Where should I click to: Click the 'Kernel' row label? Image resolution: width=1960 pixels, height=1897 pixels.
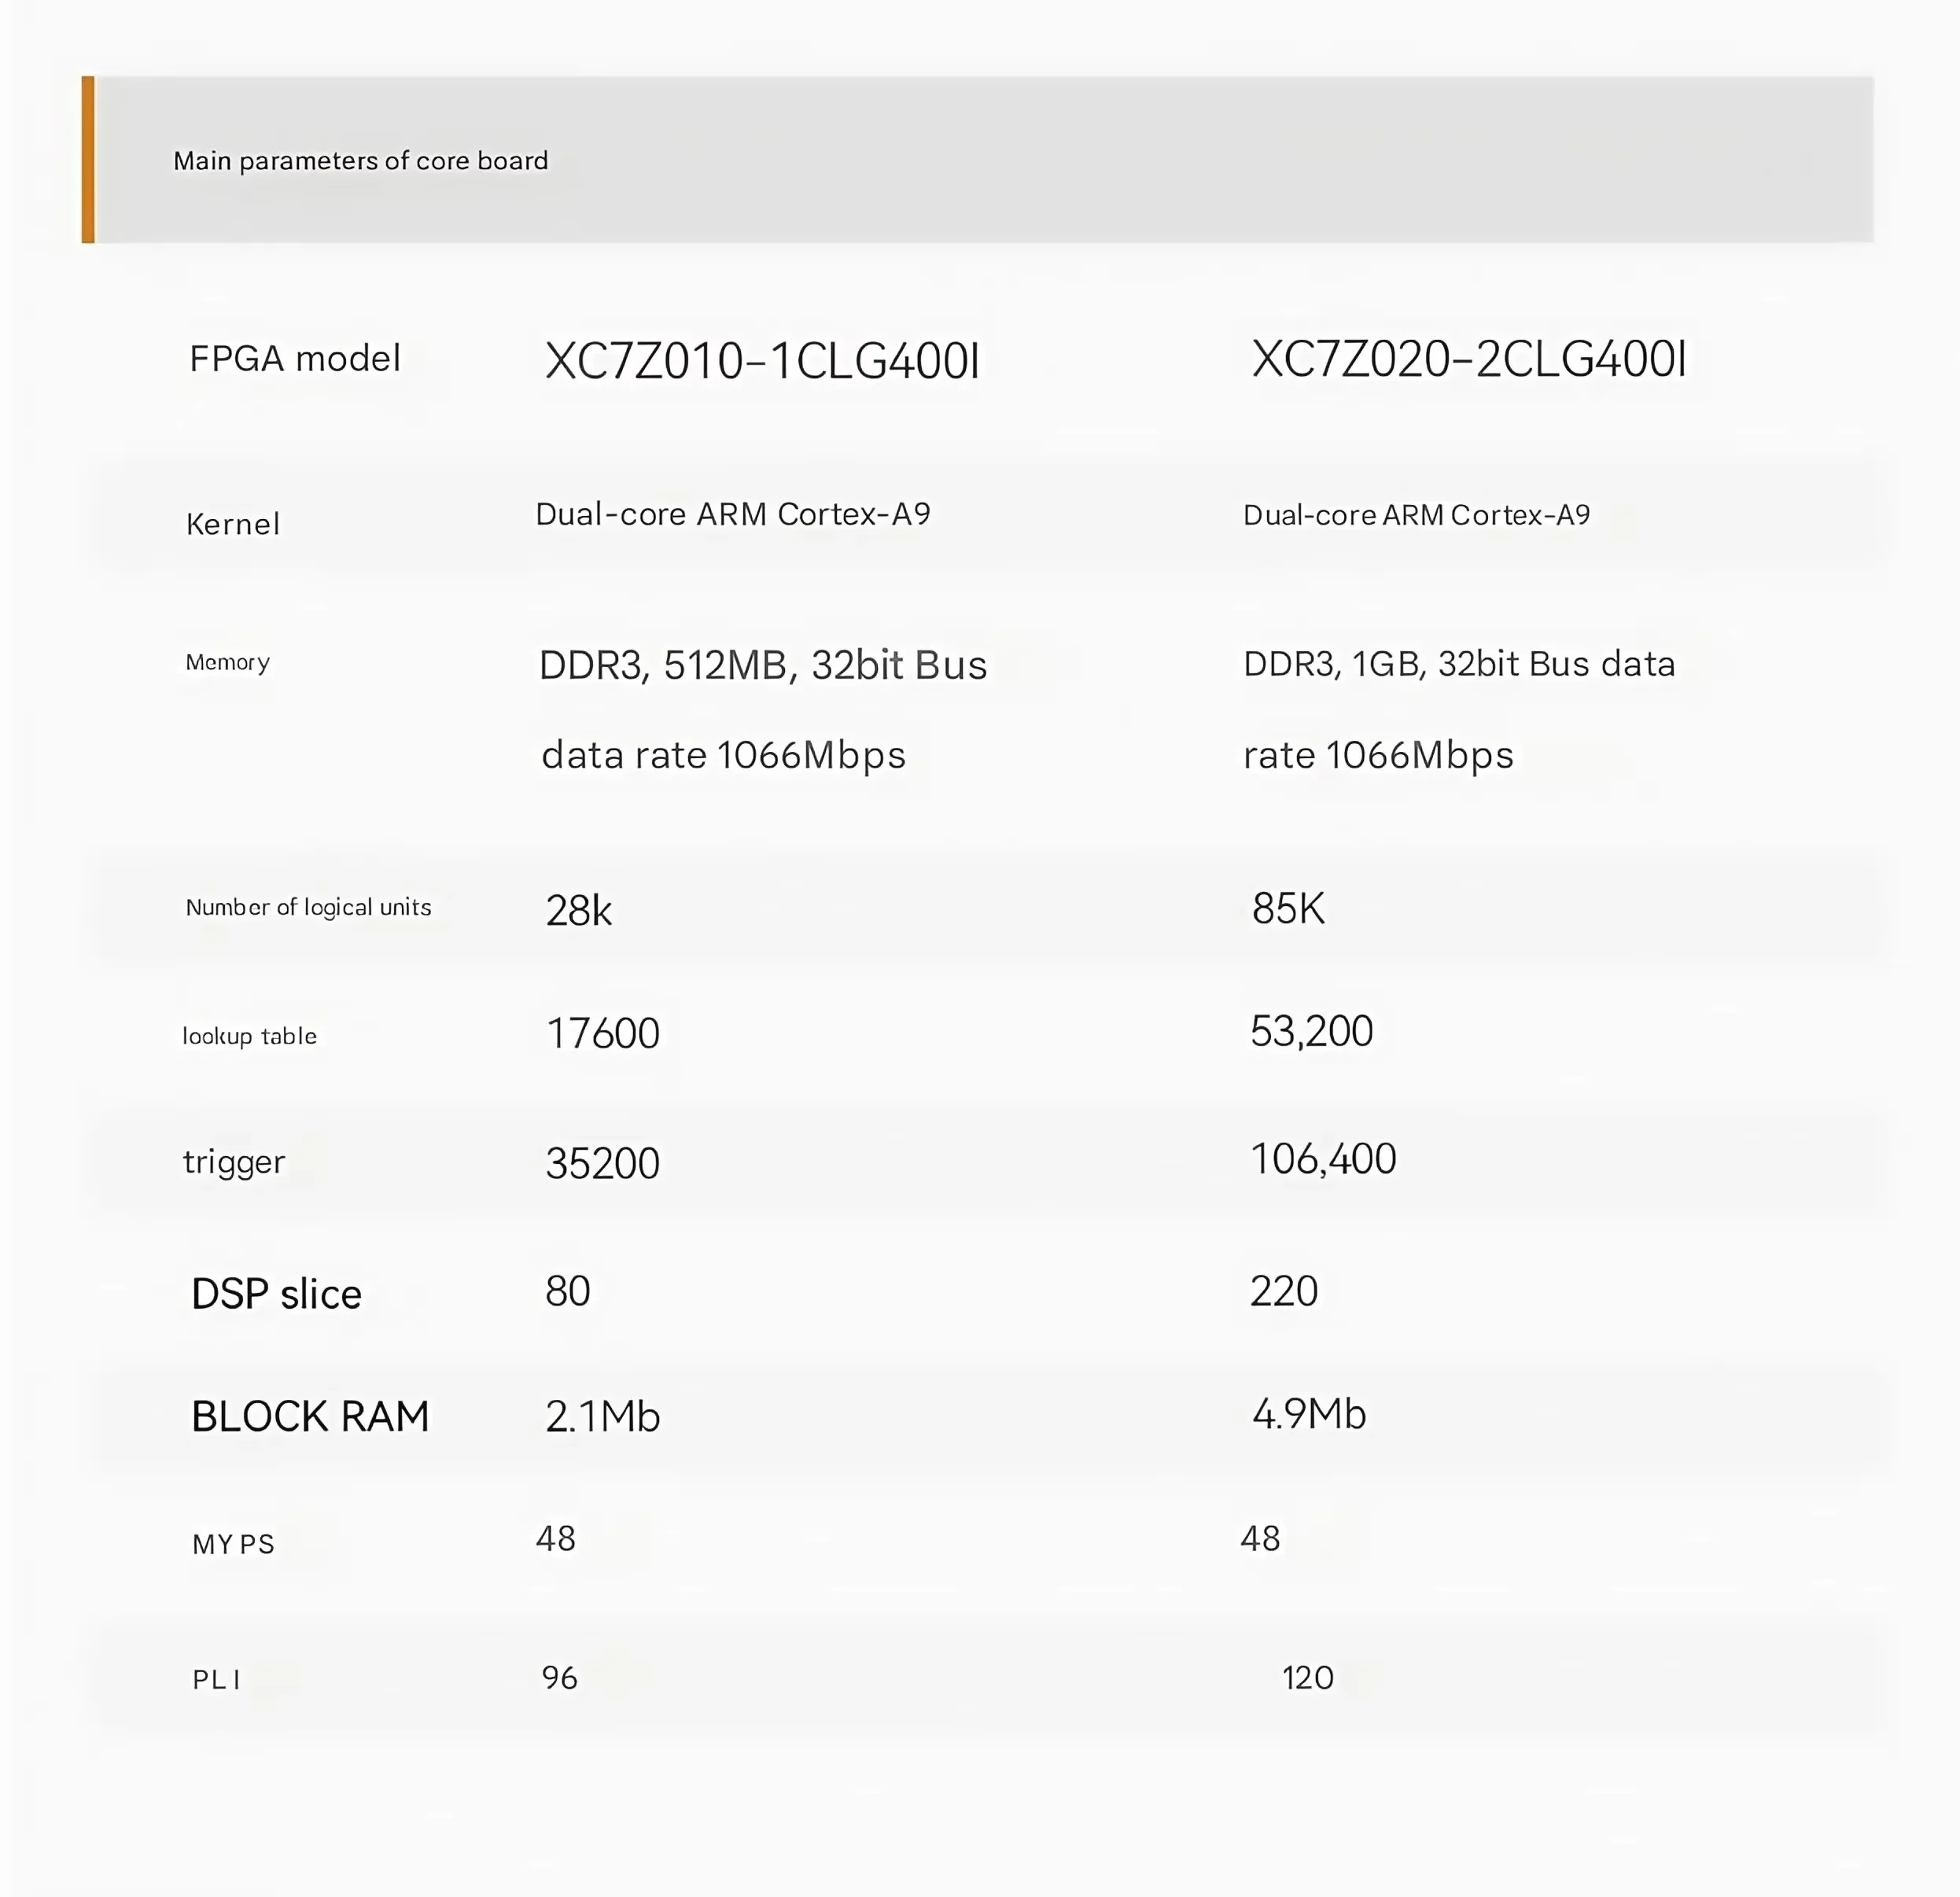(233, 524)
